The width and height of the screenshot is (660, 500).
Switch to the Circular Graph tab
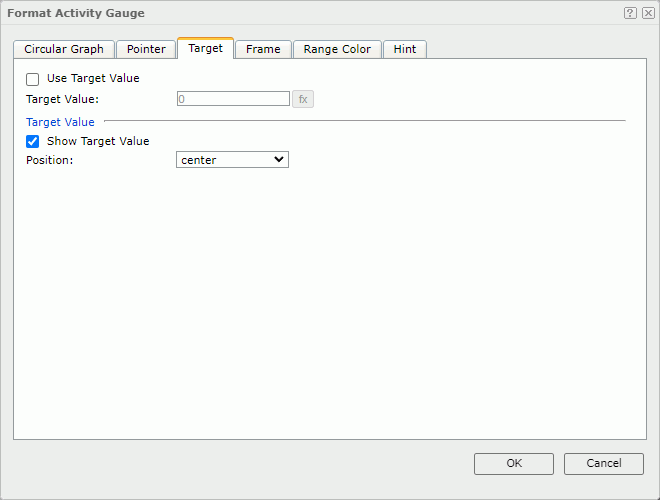click(64, 49)
